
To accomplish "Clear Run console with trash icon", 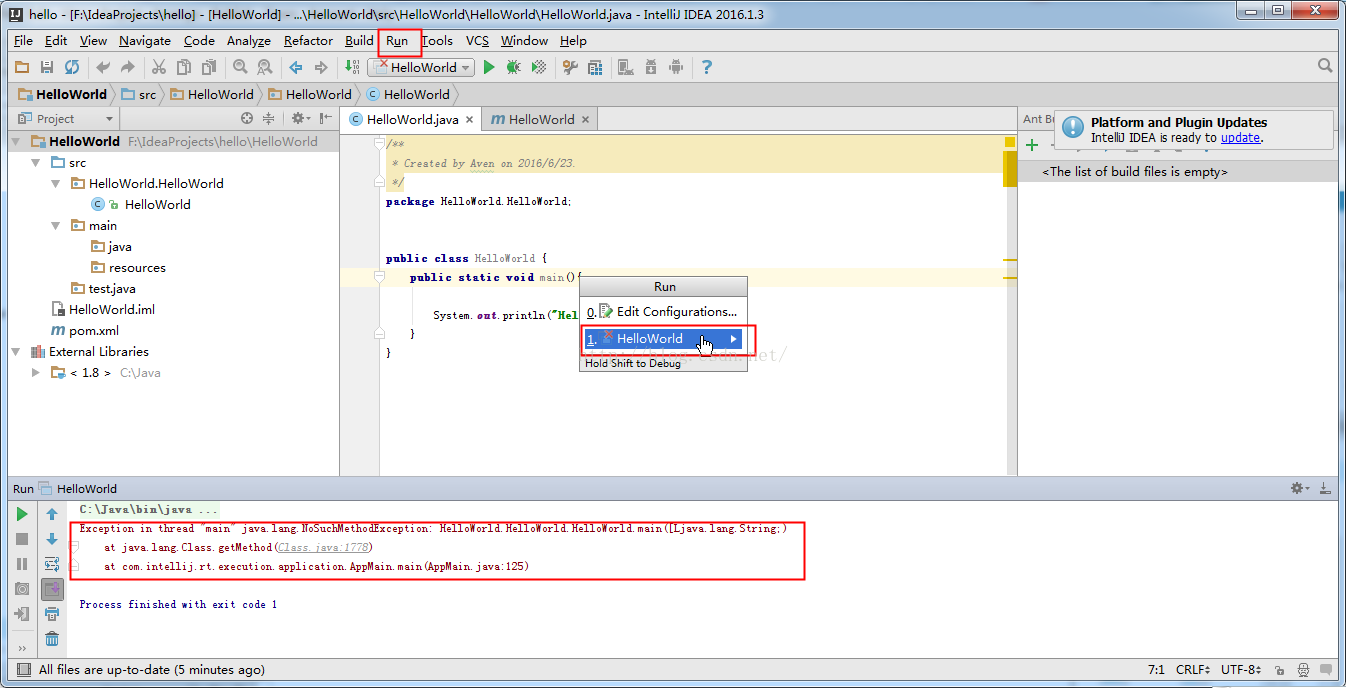I will [x=52, y=639].
